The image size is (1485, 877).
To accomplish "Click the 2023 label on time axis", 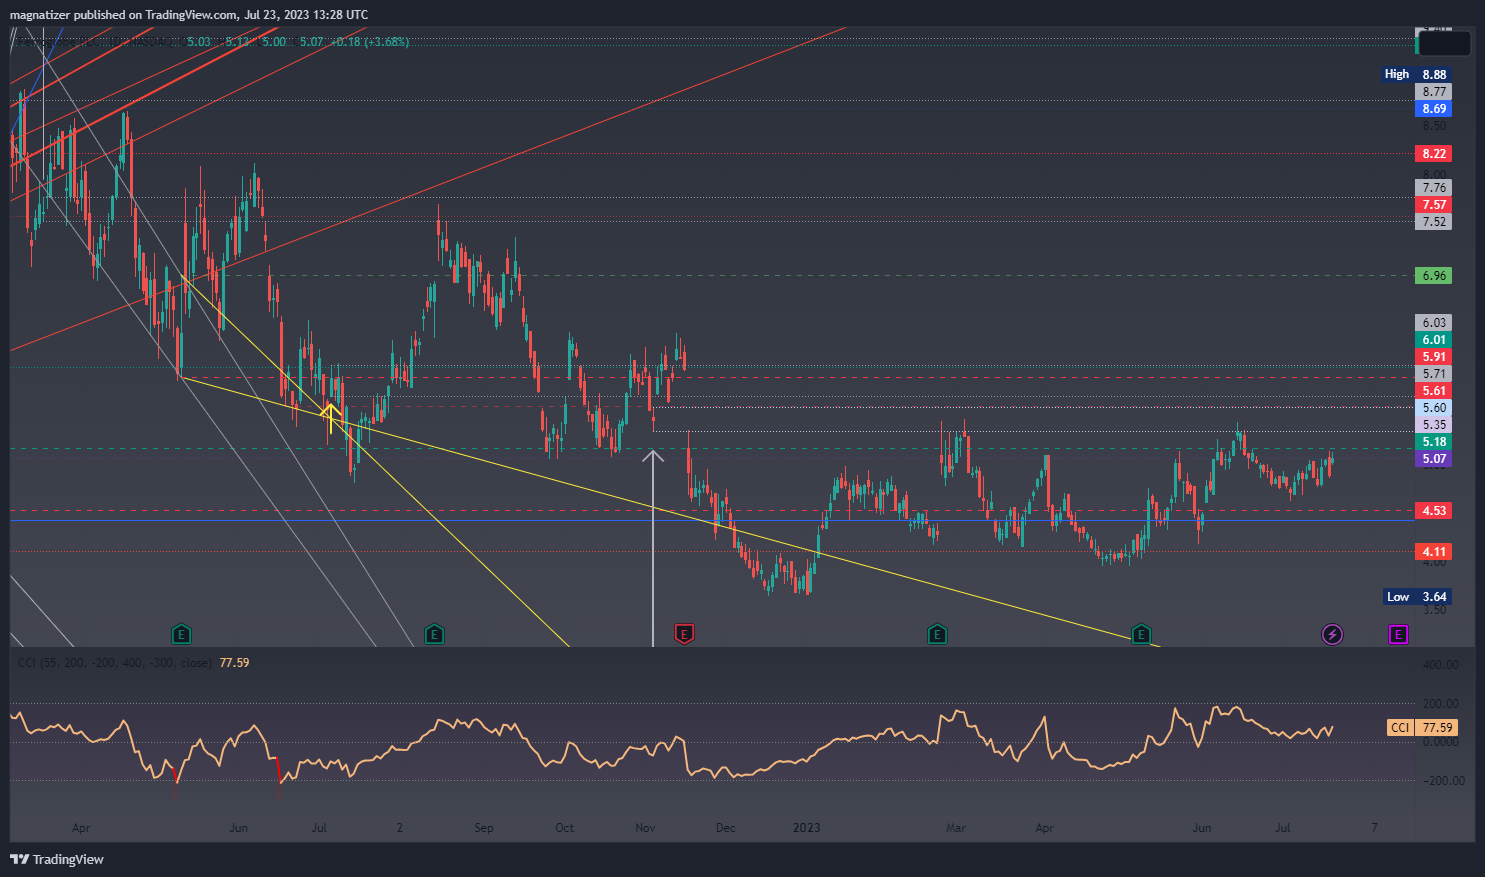I will (x=806, y=828).
